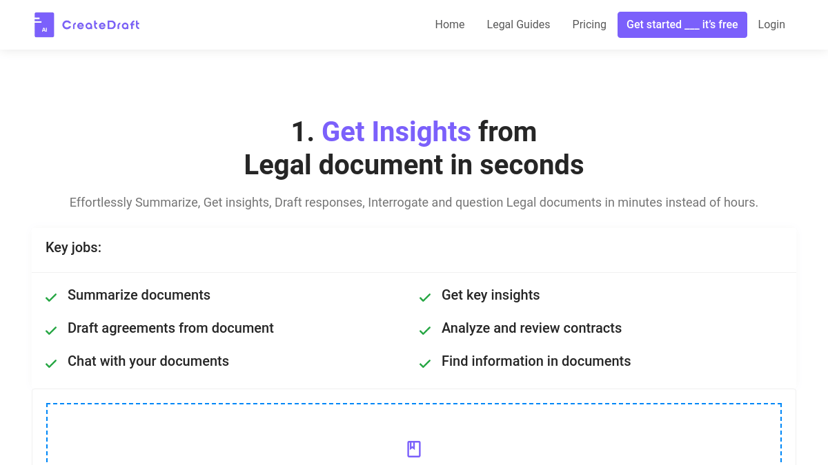This screenshot has width=828, height=465.
Task: Click checkmark beside Find information in documents
Action: [x=425, y=364]
